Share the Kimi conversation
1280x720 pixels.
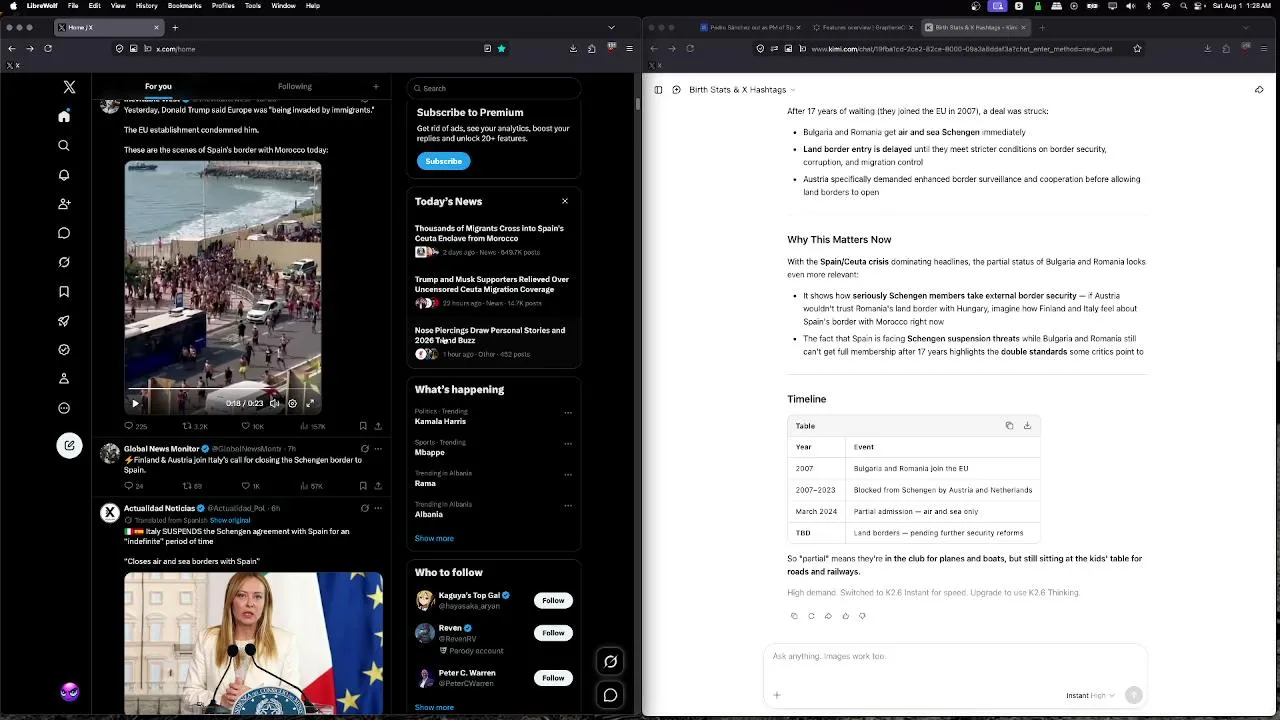(1259, 90)
